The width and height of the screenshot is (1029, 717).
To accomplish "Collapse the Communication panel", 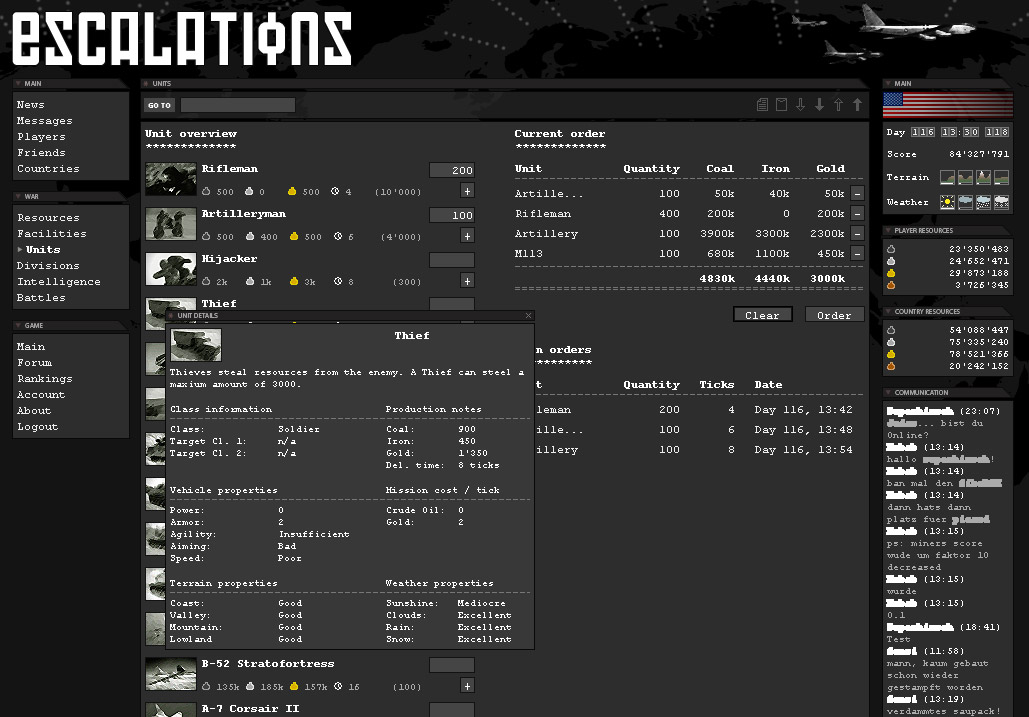I will pyautogui.click(x=888, y=393).
